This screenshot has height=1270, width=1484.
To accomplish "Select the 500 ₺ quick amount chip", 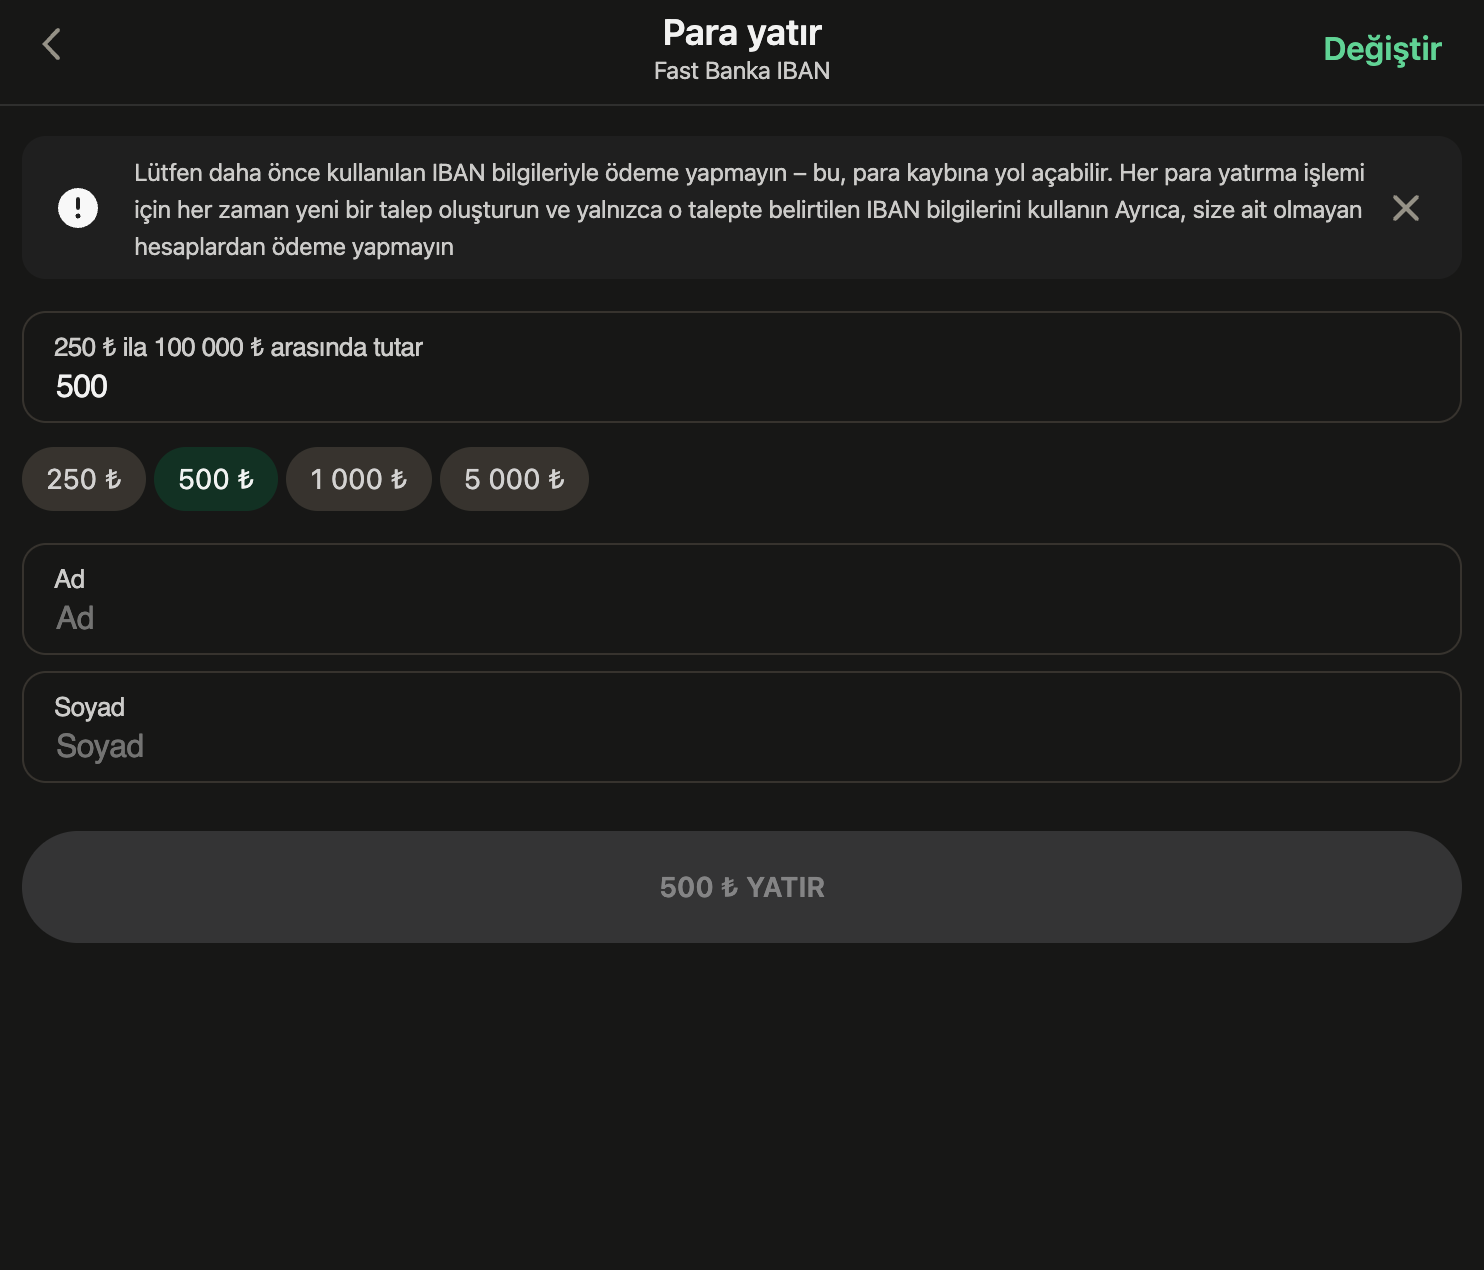I will 215,479.
